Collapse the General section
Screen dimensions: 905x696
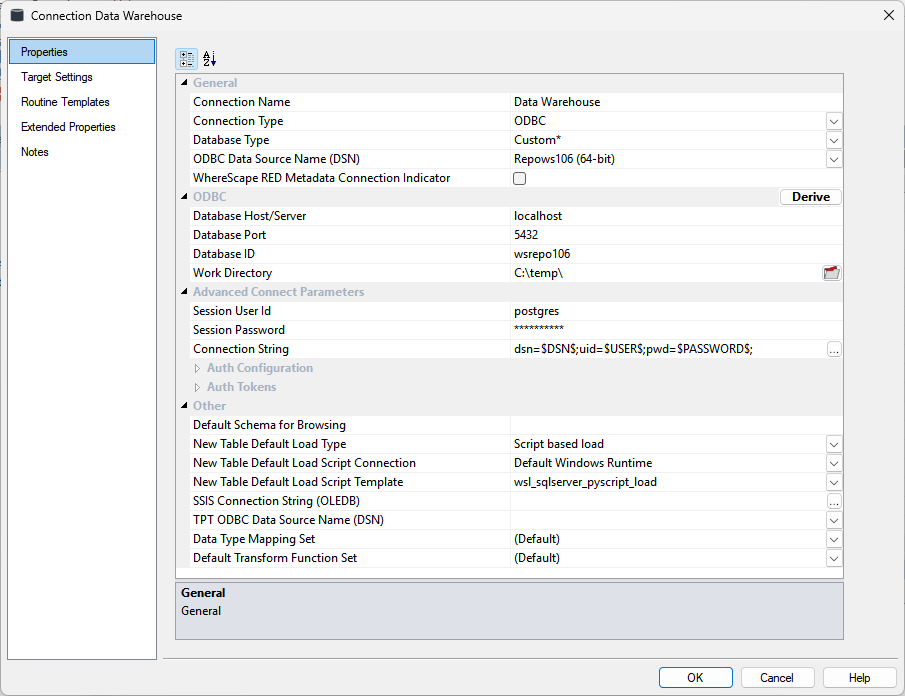(183, 83)
